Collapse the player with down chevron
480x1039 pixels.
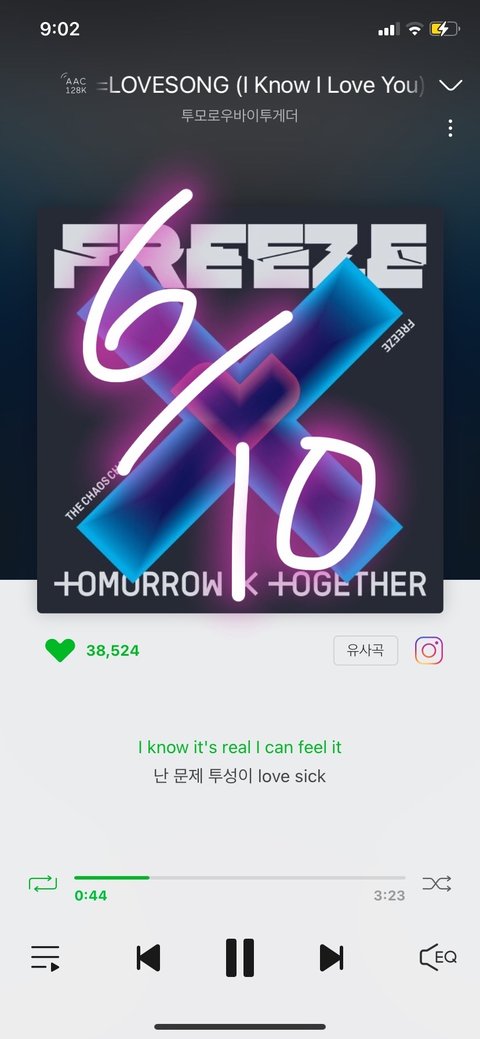coord(451,85)
